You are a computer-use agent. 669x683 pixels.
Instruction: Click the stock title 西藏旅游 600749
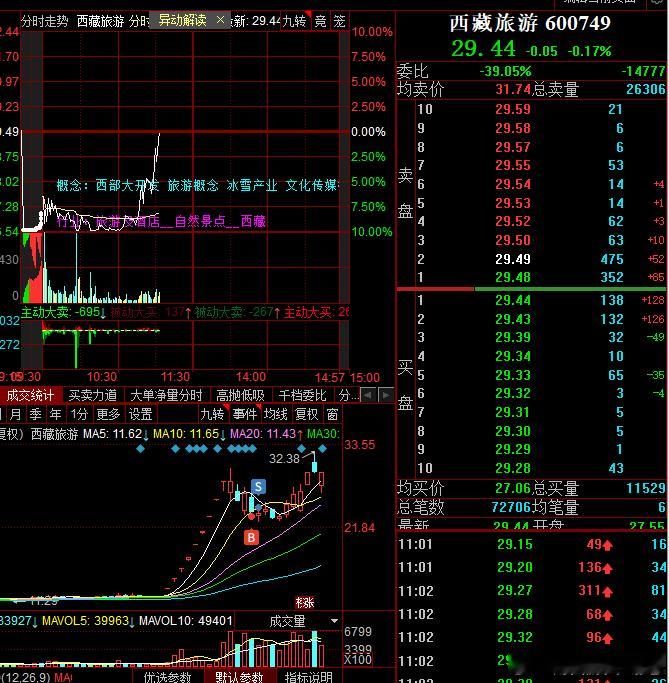coord(530,23)
